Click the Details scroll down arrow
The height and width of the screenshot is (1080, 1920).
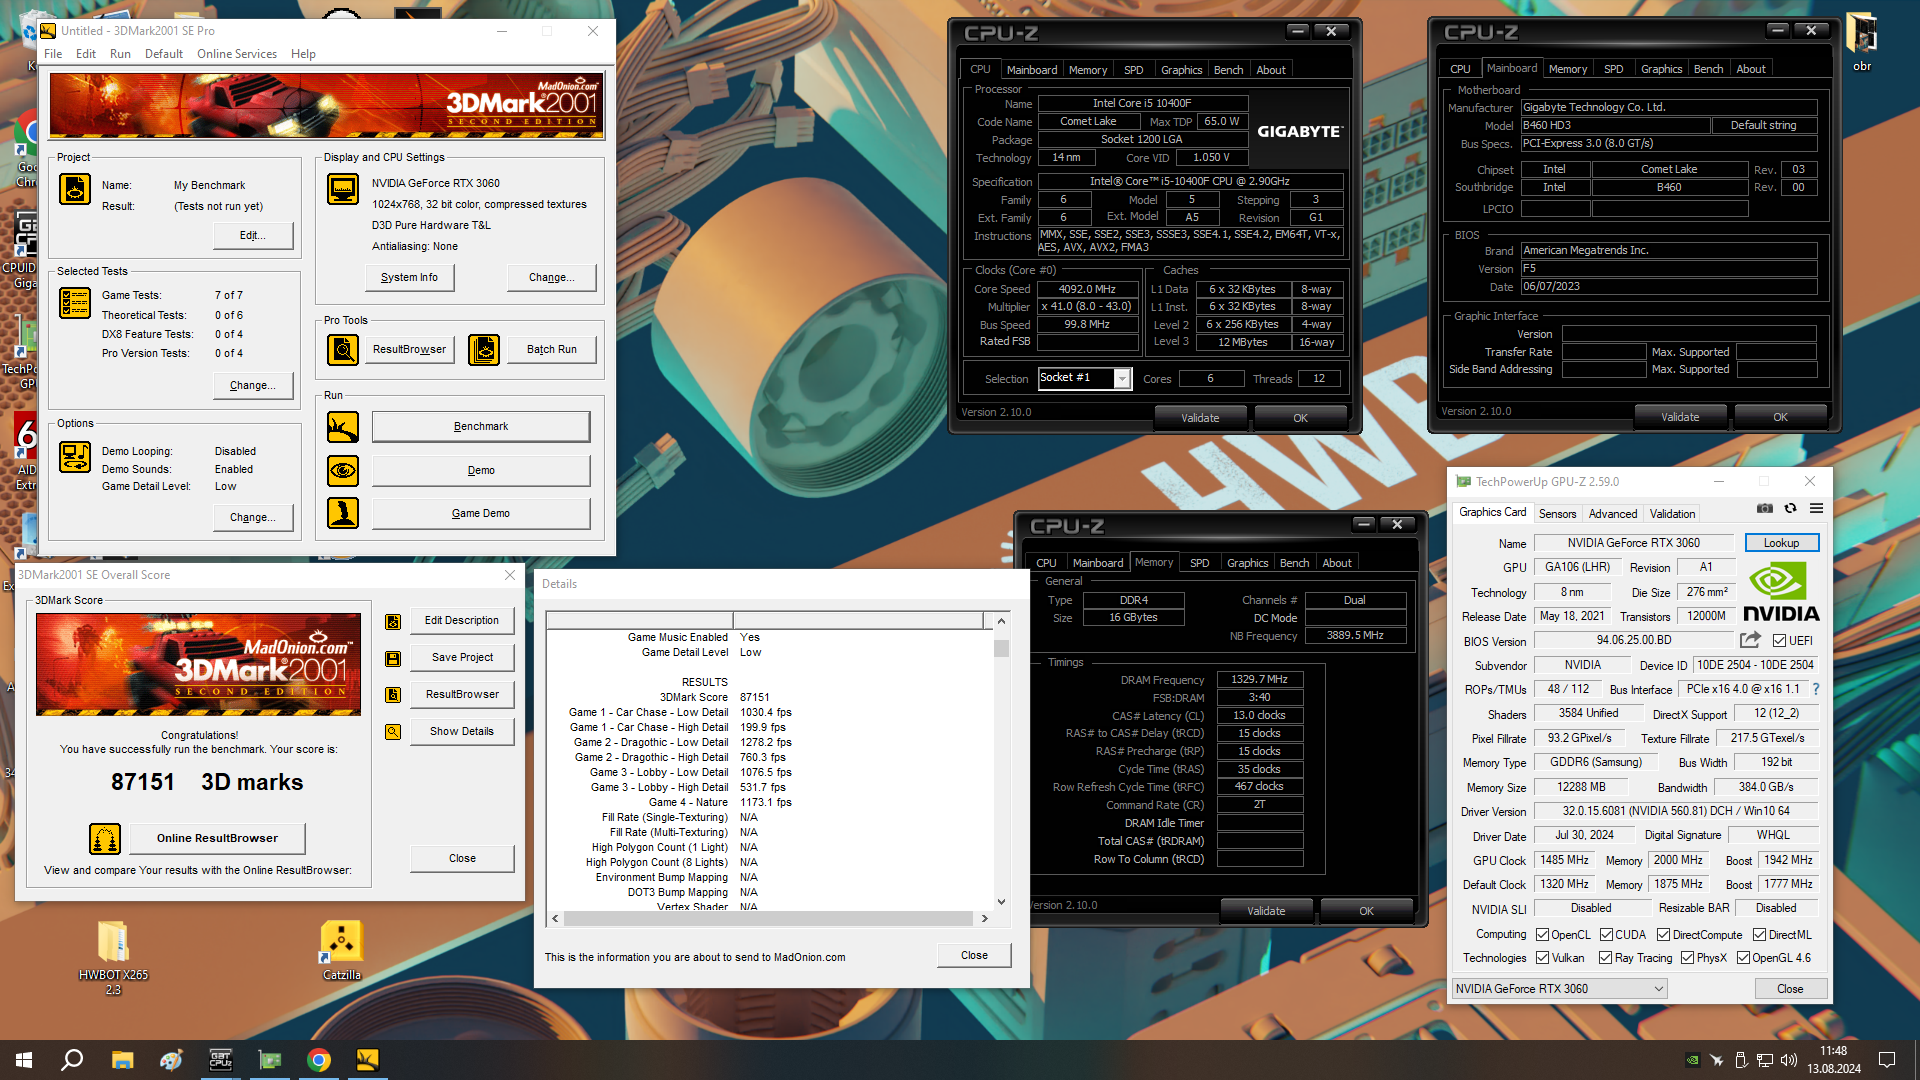1001,902
